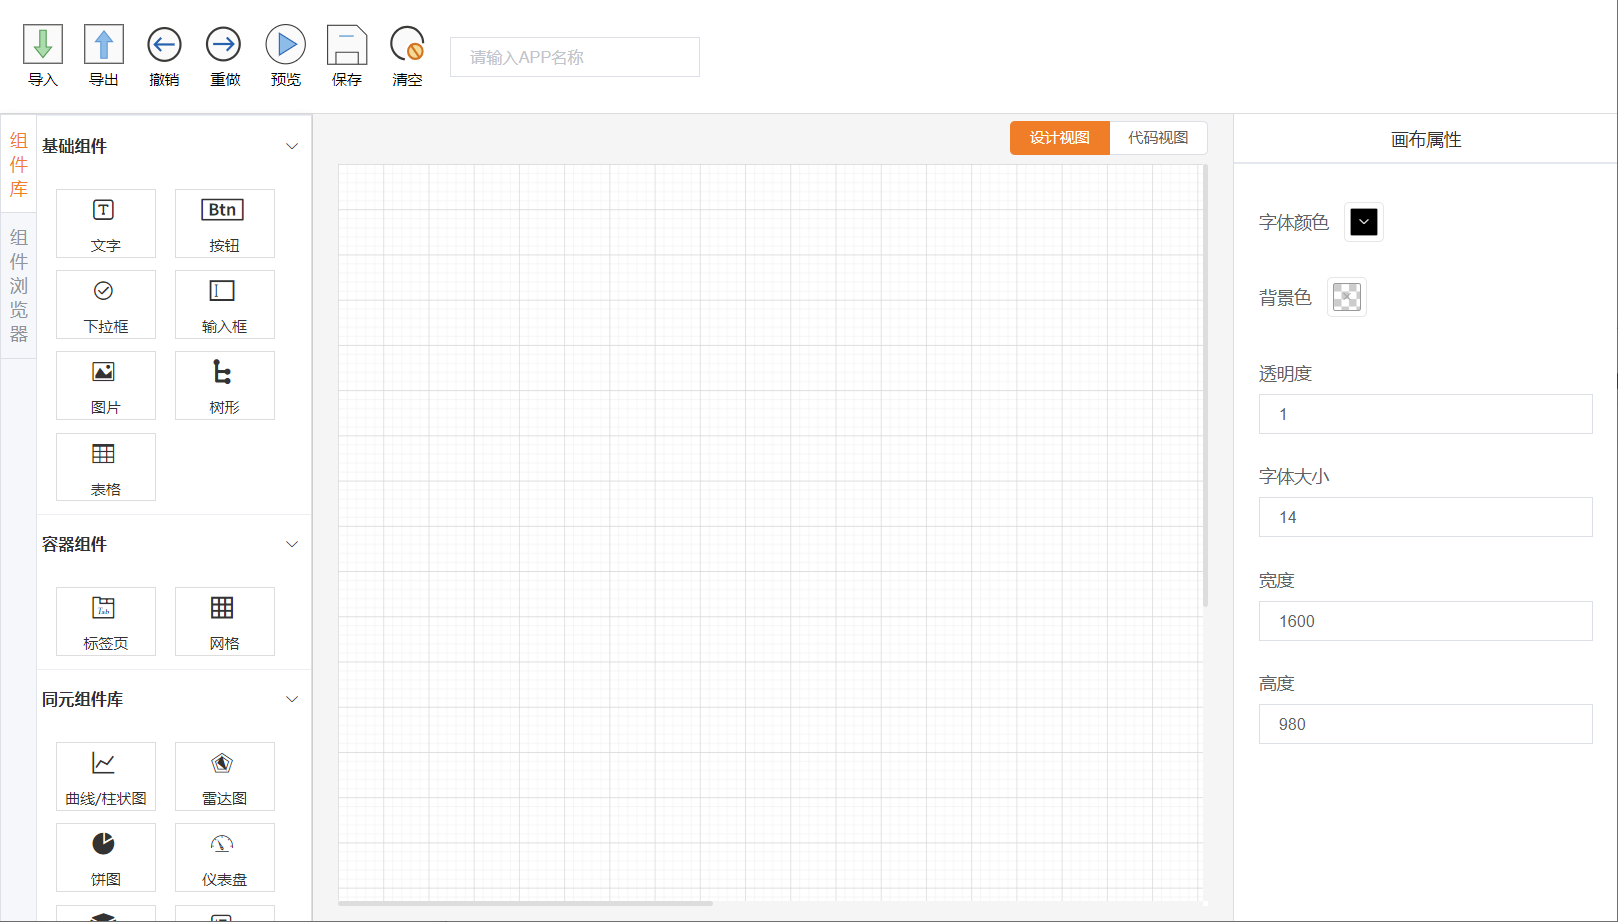Collapse the 同元组件库 section

click(292, 699)
